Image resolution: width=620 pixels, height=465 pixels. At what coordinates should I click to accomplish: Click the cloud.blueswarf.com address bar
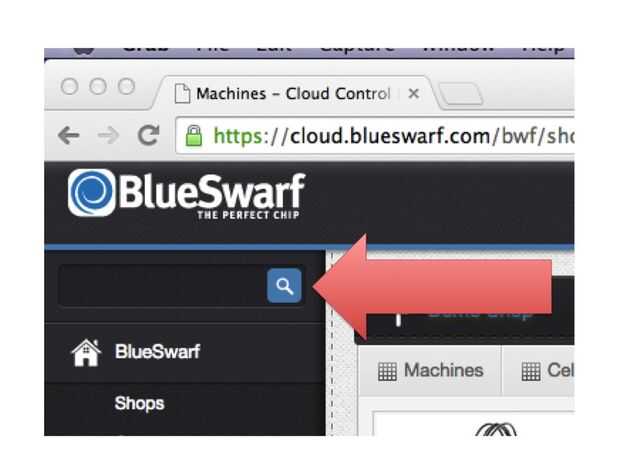click(x=375, y=136)
